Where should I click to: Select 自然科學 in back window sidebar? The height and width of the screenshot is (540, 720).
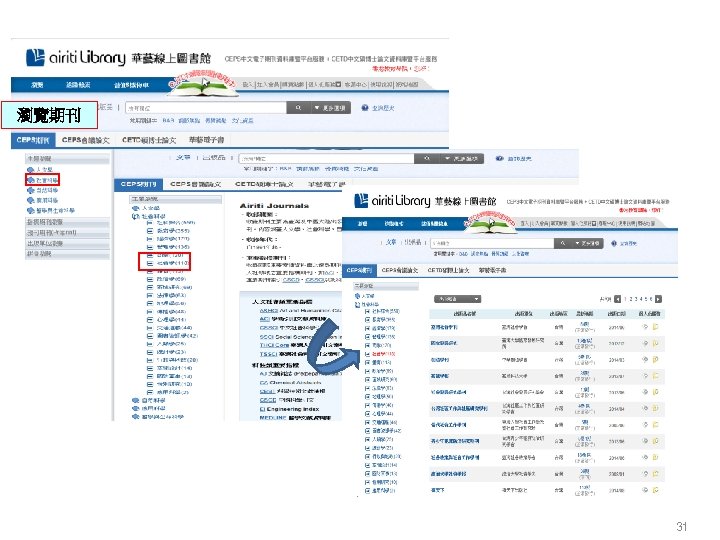coord(47,190)
